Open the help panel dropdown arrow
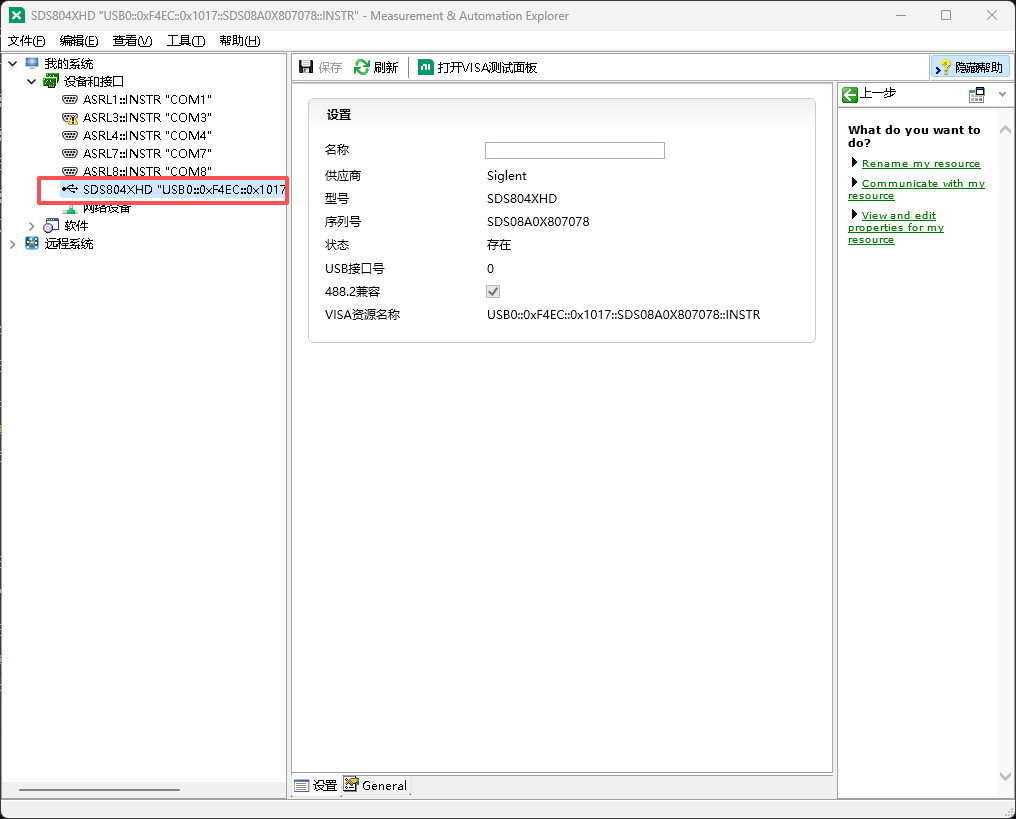This screenshot has height=819, width=1016. pos(1002,95)
